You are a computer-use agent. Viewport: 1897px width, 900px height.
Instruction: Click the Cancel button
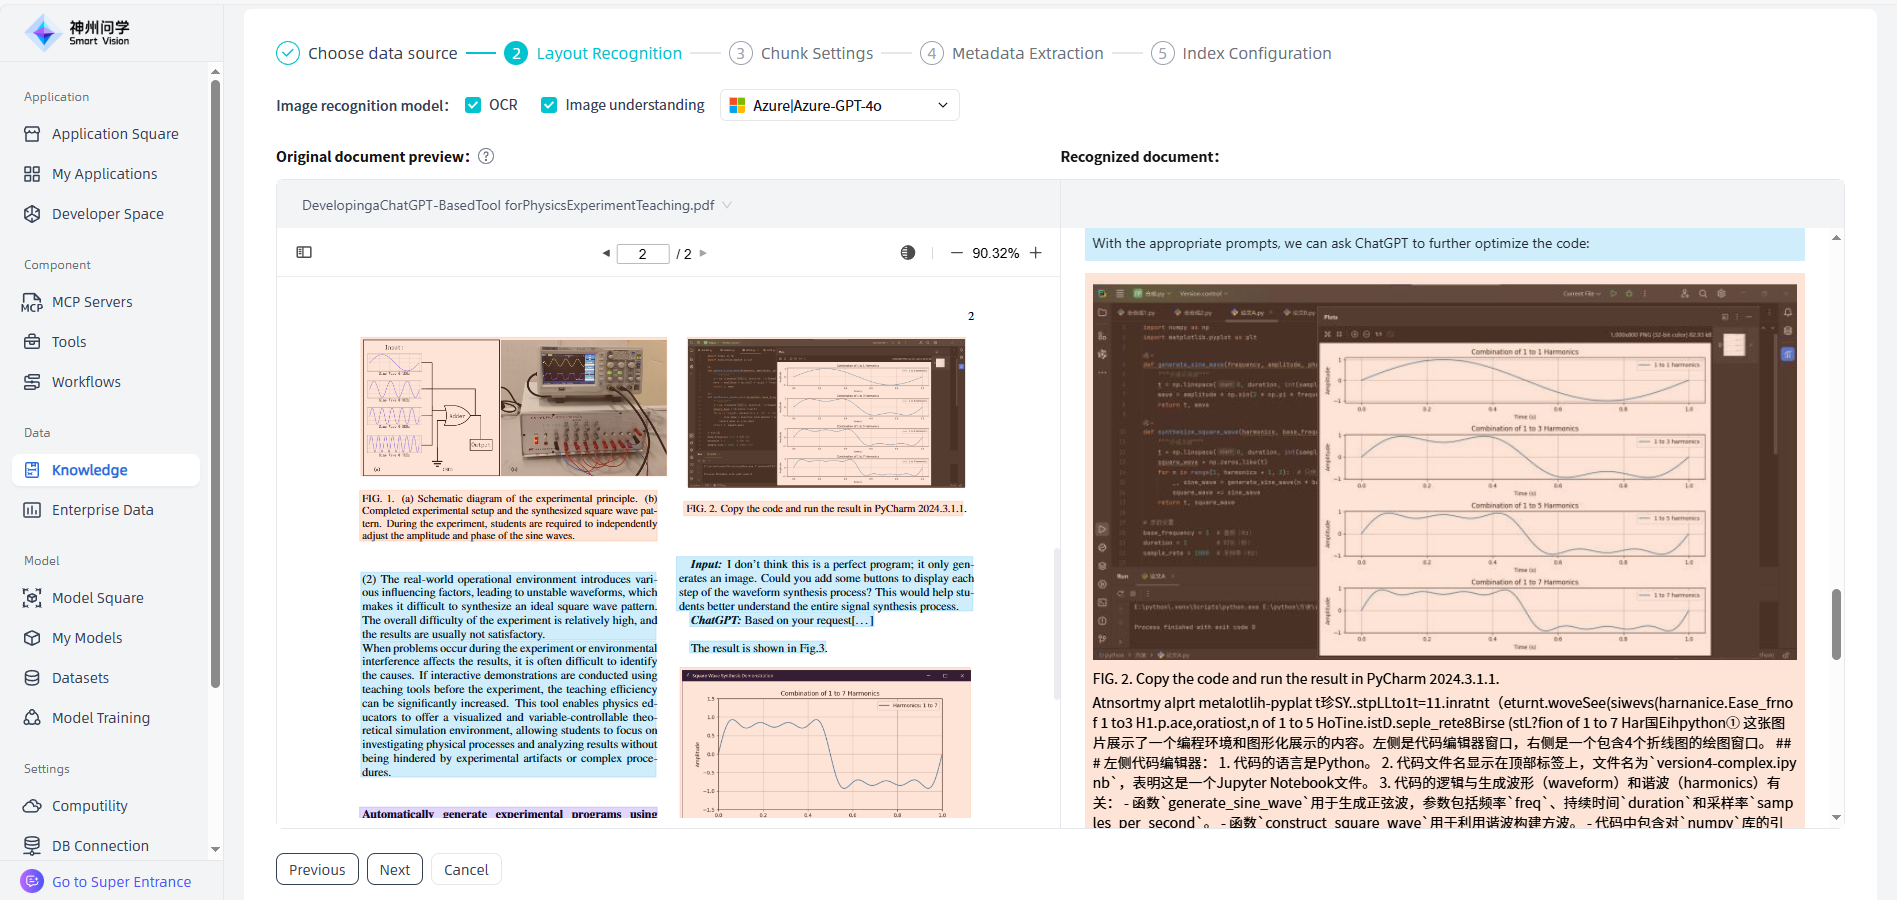pos(466,870)
